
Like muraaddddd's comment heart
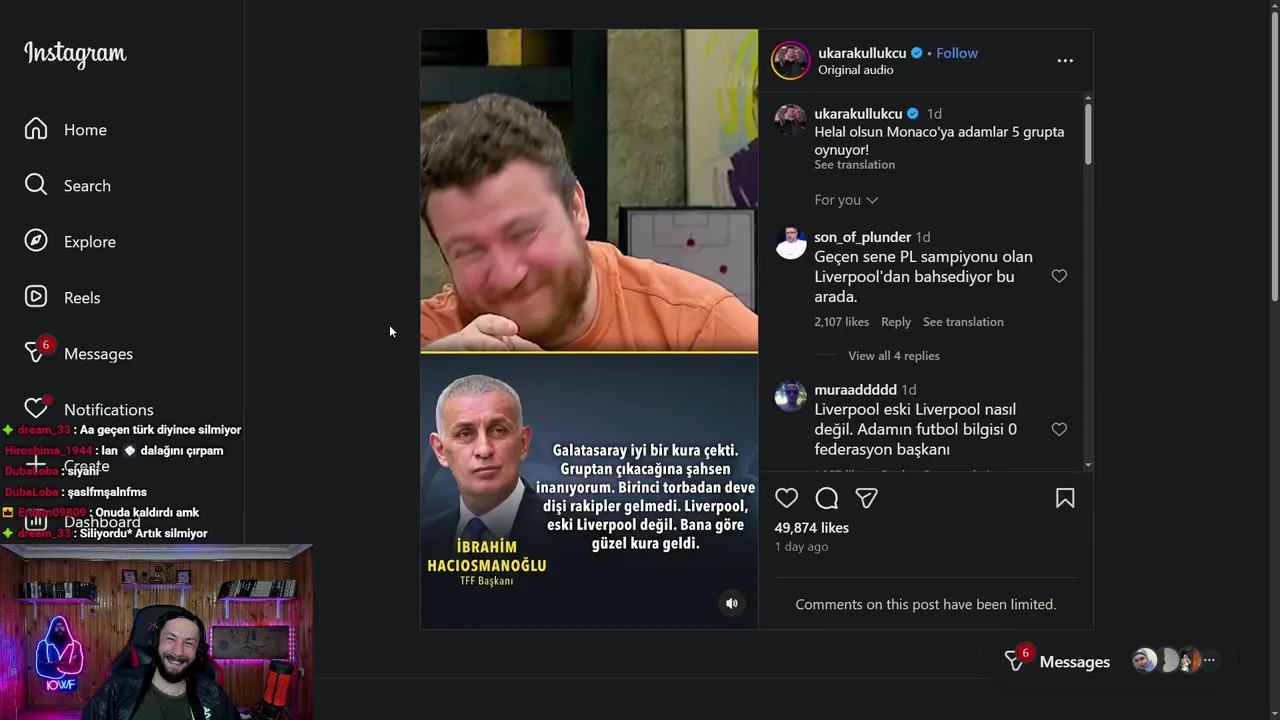point(1059,429)
